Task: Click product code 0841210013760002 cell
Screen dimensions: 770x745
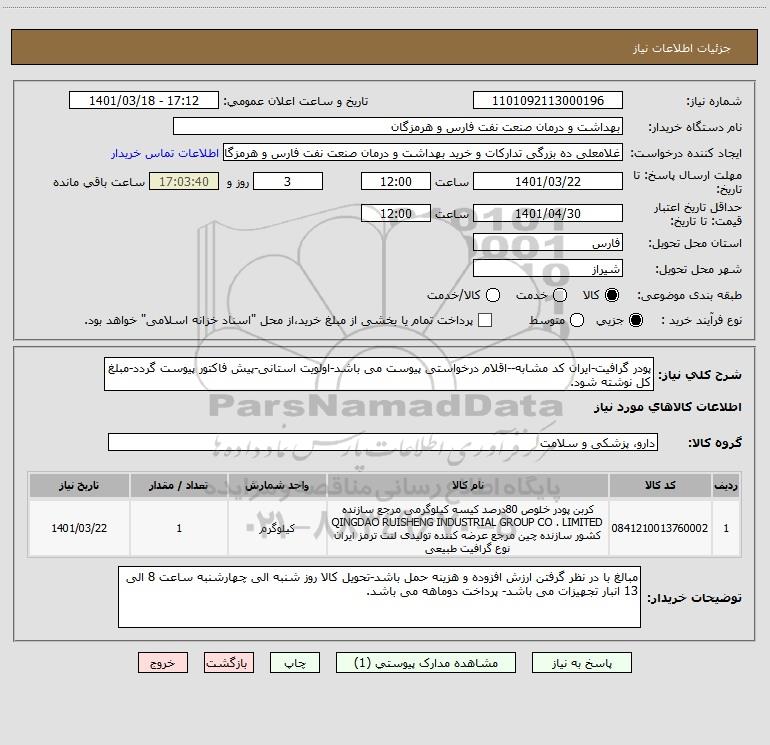Action: [660, 528]
